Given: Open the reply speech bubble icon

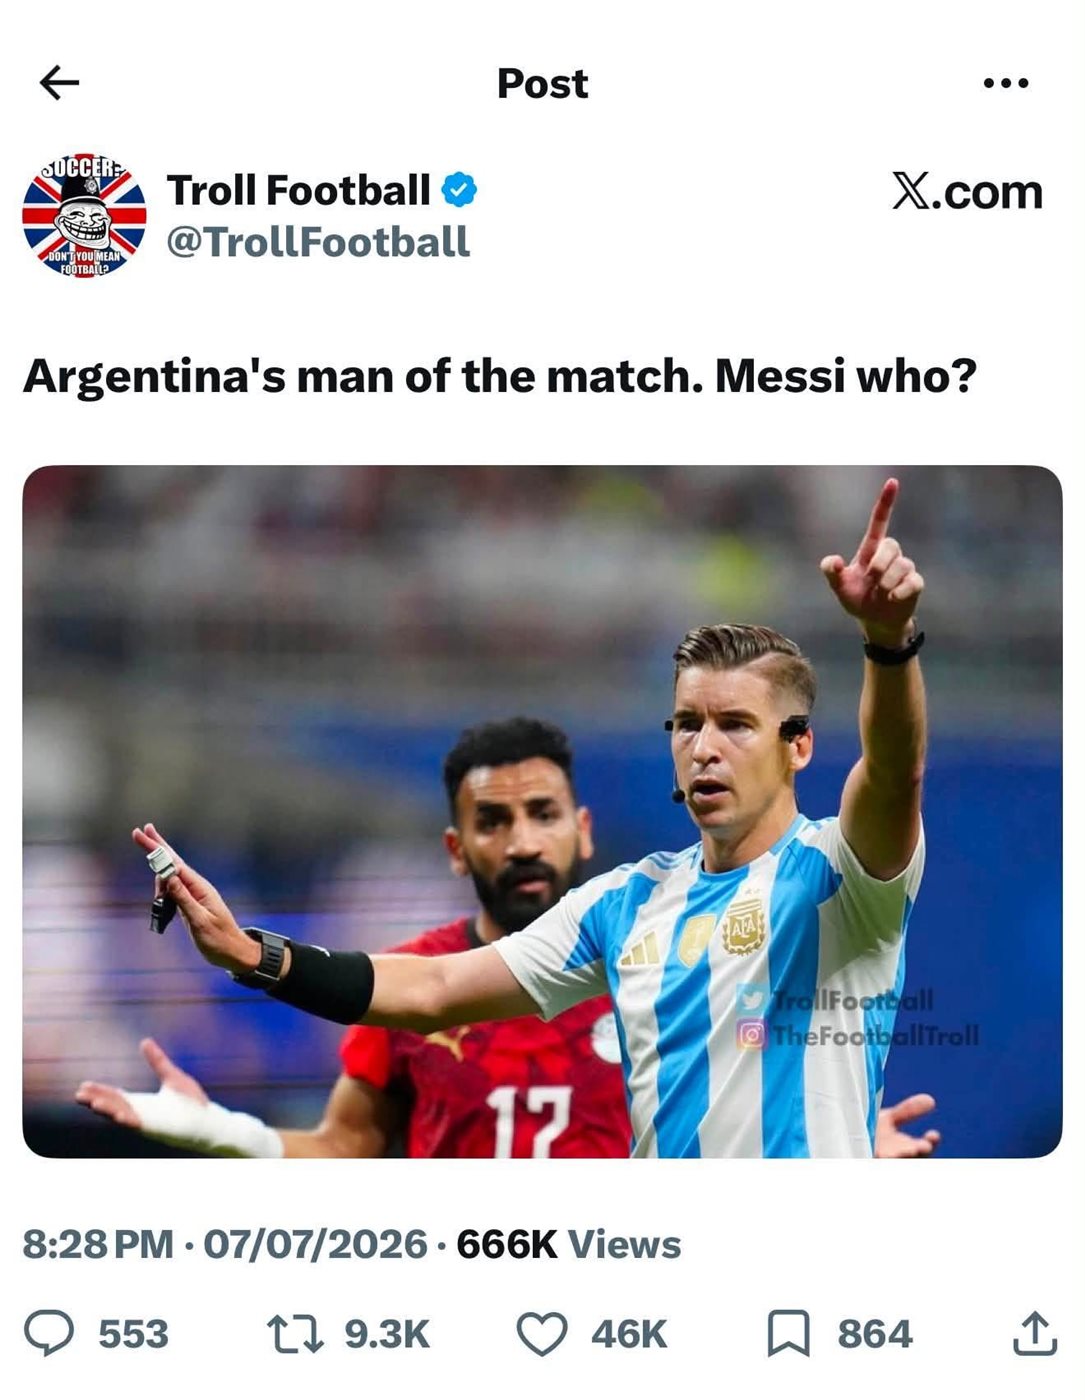Looking at the screenshot, I should coord(48,1334).
